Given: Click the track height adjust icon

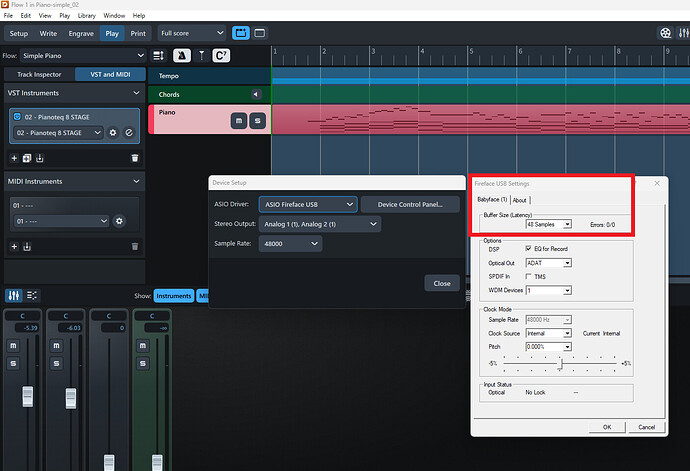Looking at the screenshot, I should (158, 55).
